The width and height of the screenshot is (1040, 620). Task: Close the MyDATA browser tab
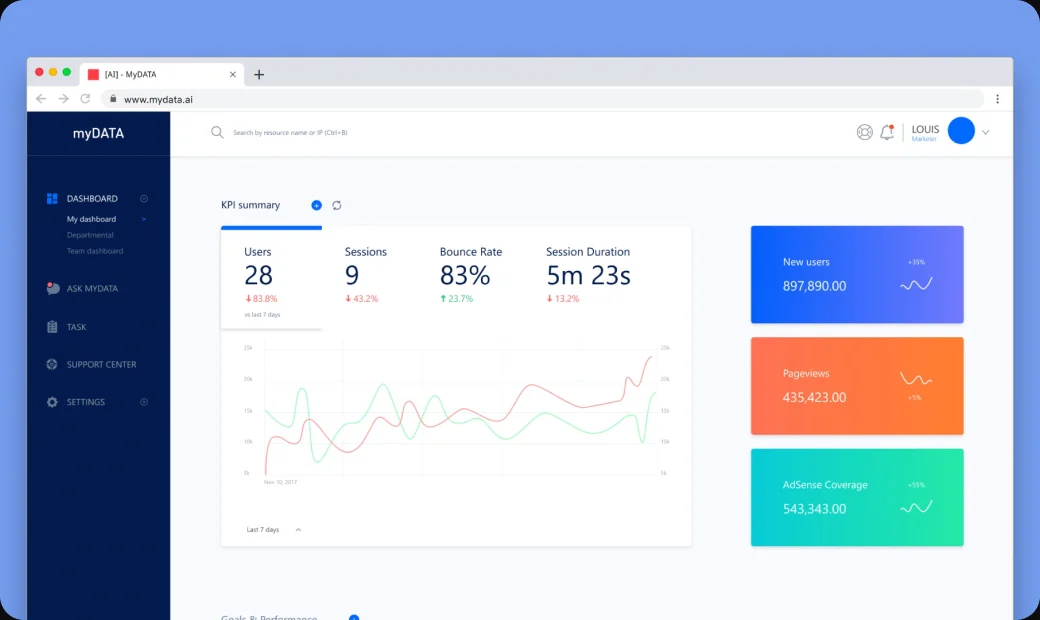click(x=233, y=74)
